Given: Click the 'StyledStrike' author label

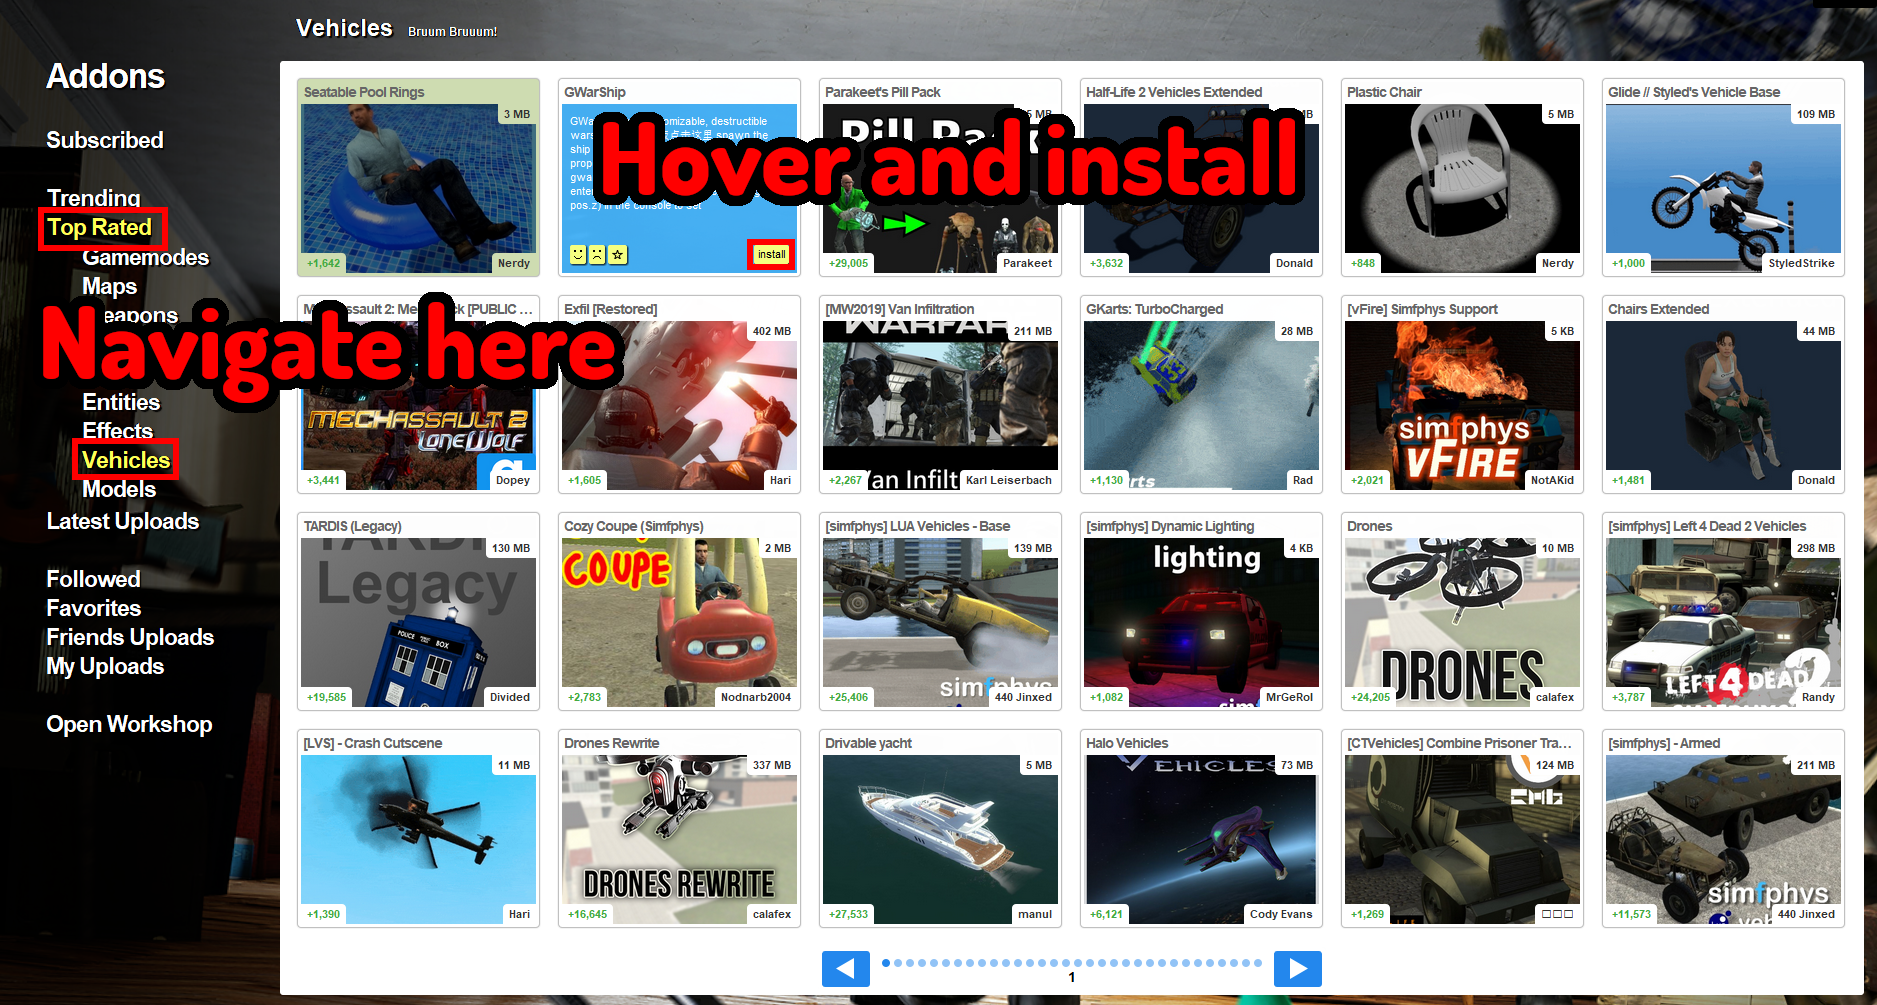Looking at the screenshot, I should click(1801, 263).
